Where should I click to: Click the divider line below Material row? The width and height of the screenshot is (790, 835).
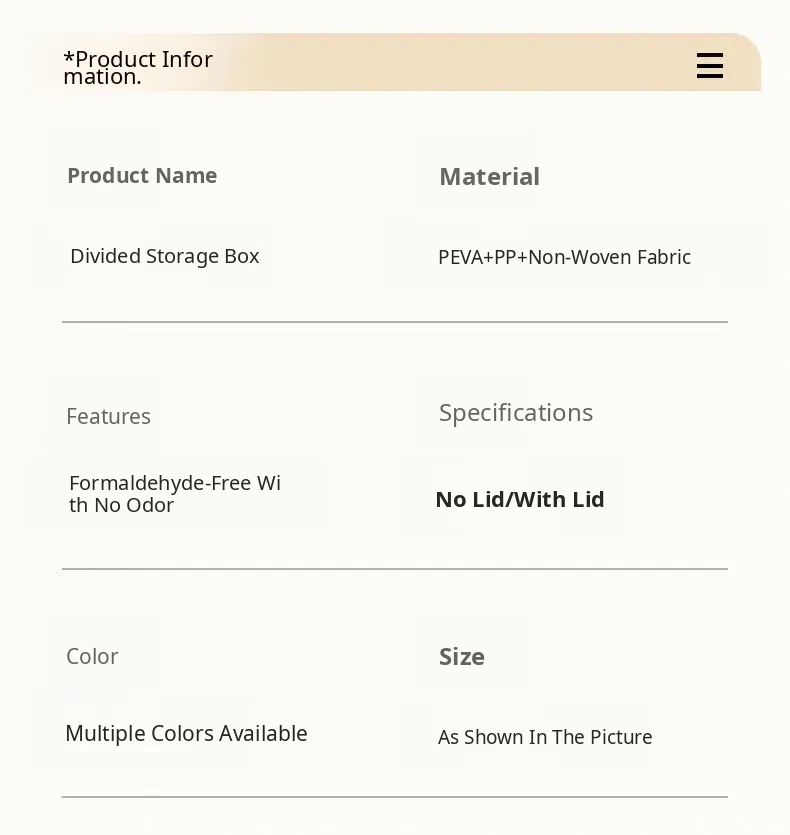395,322
